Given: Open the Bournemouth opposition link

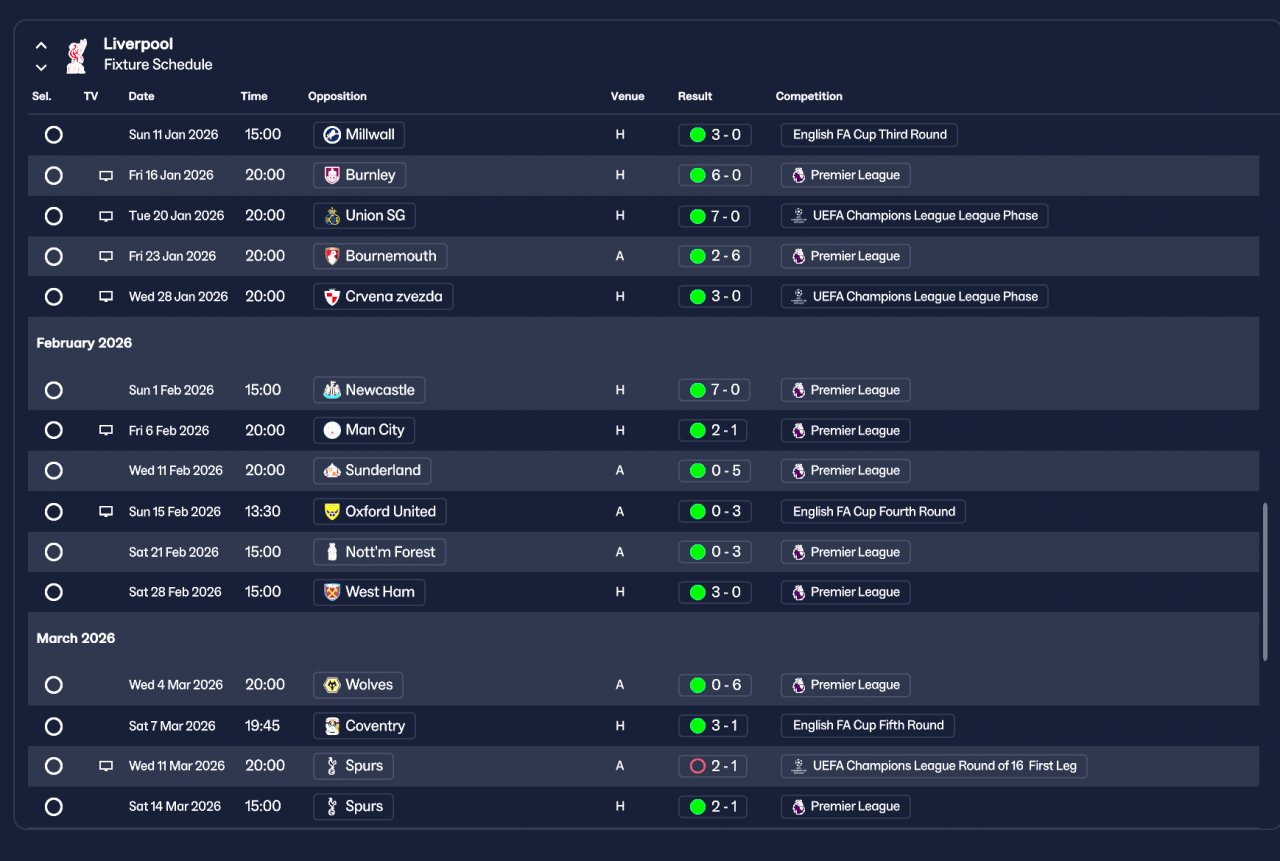Looking at the screenshot, I should pyautogui.click(x=380, y=256).
